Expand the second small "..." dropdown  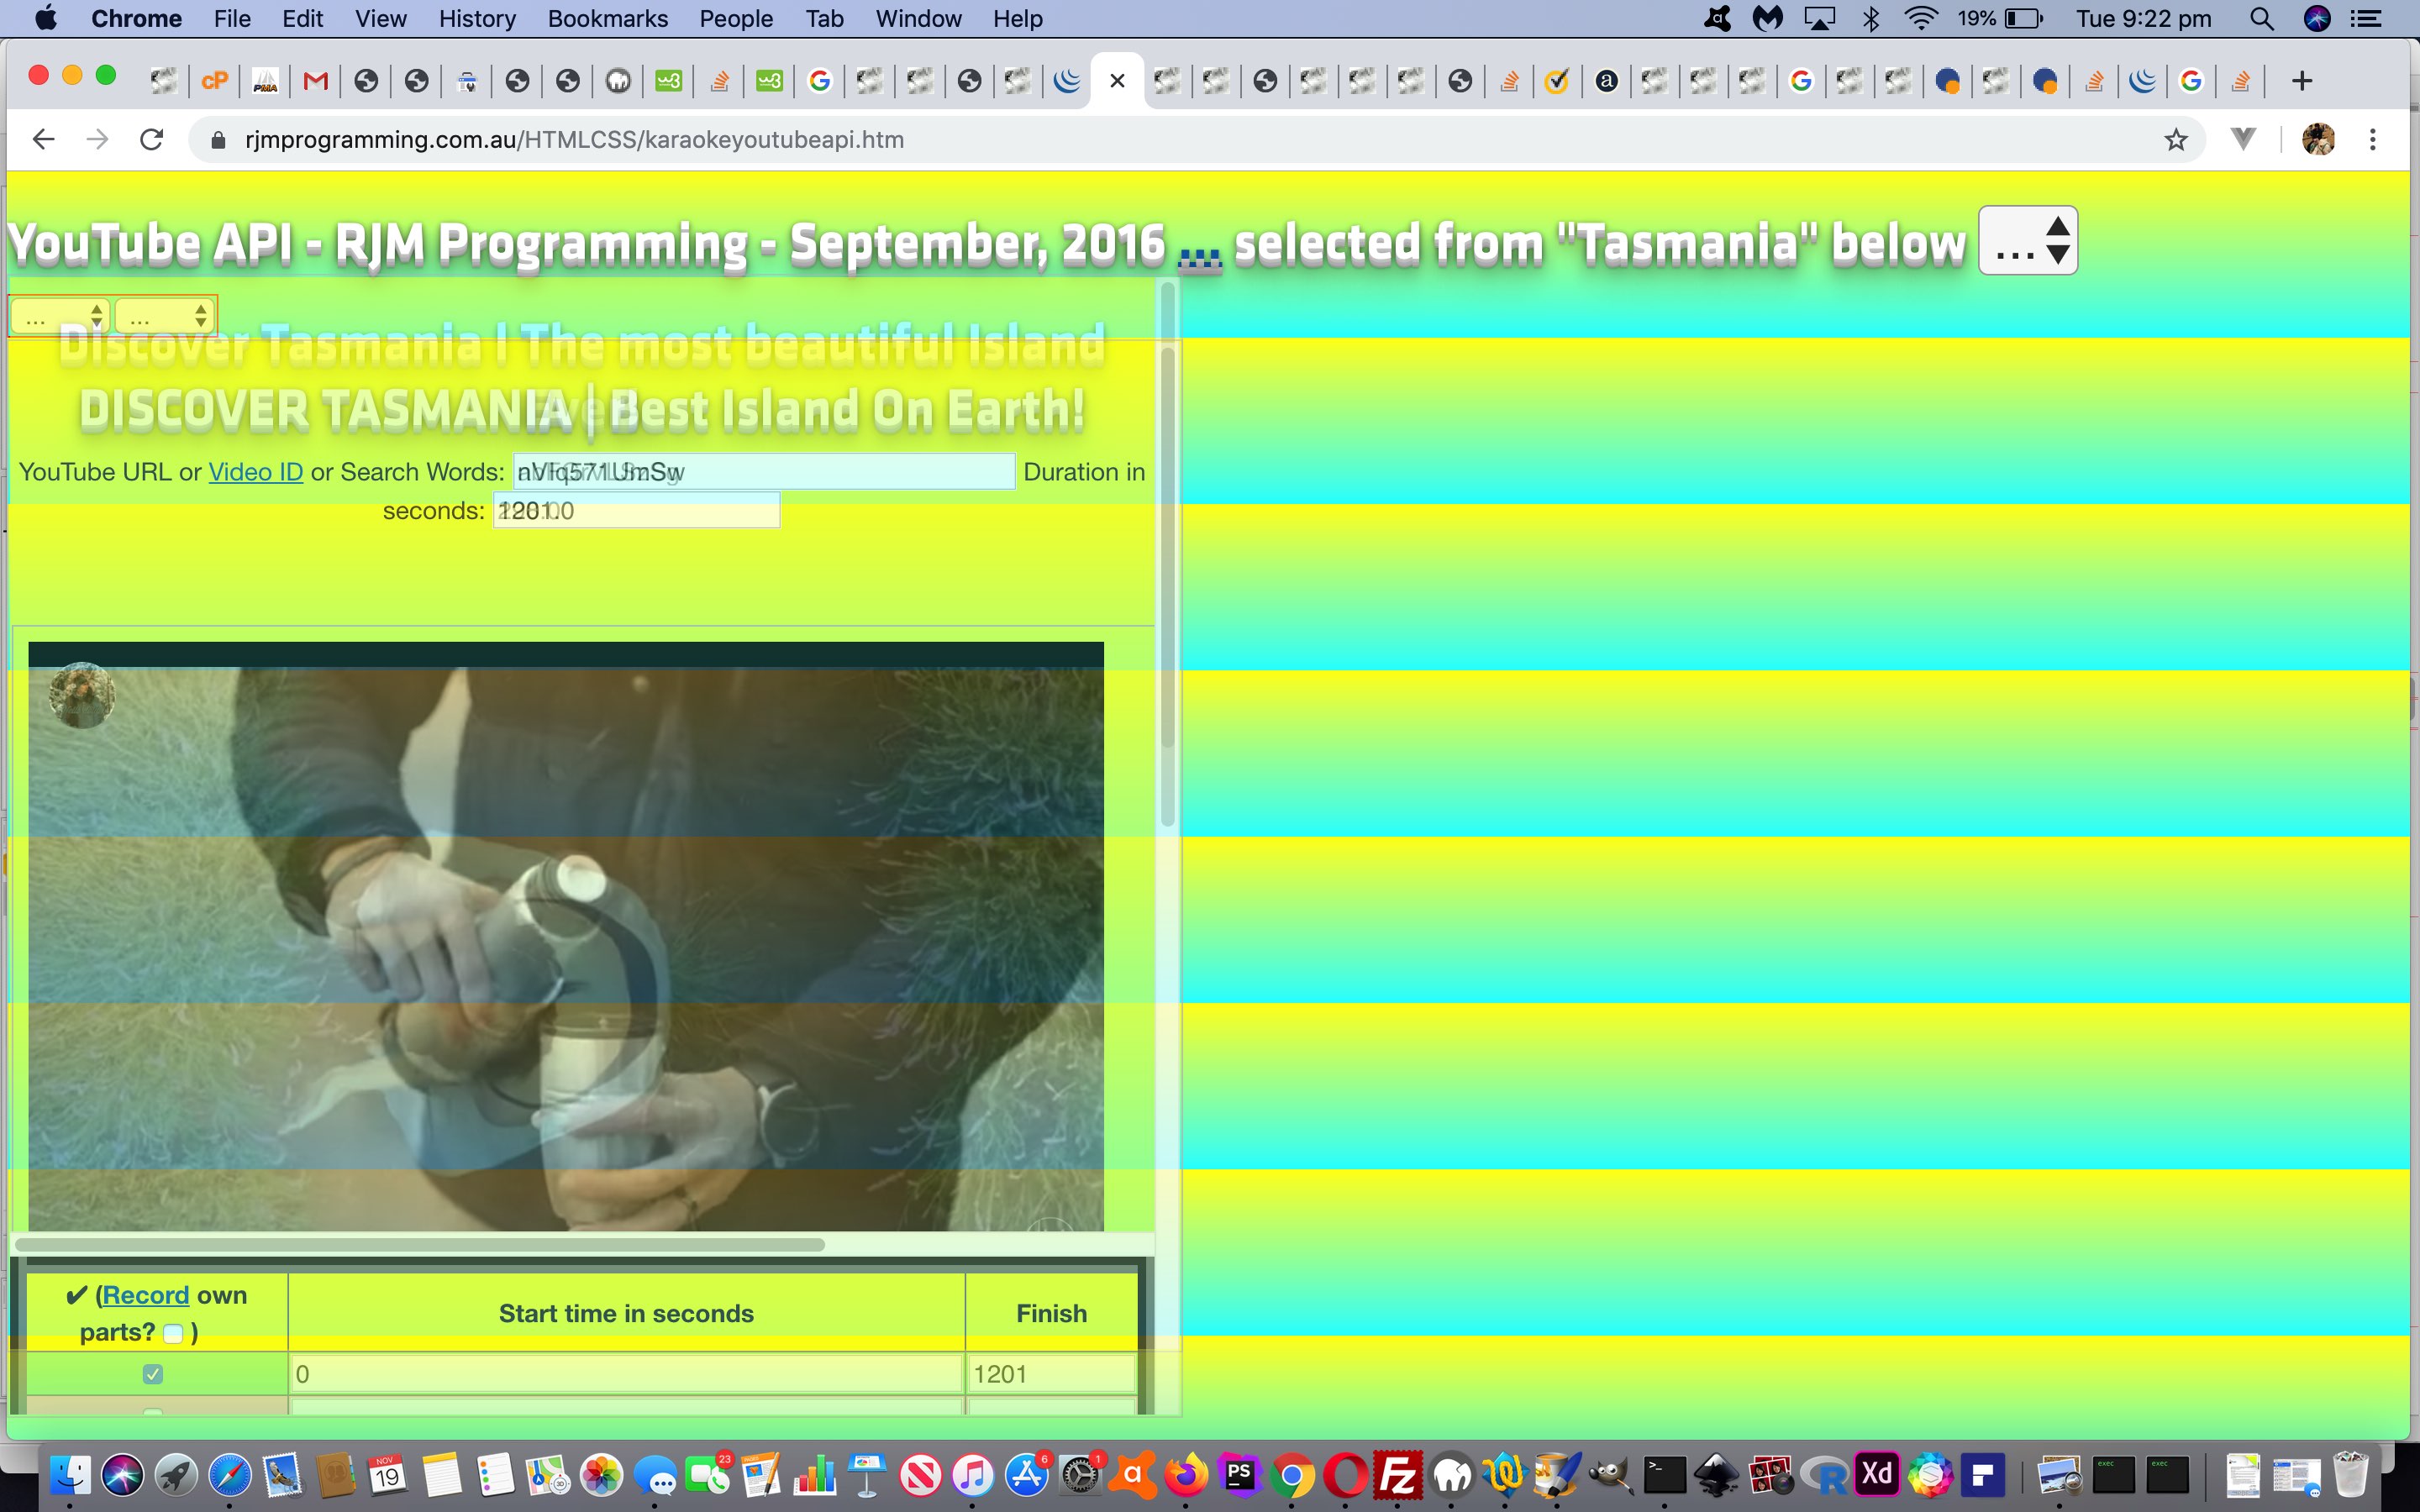pos(164,317)
